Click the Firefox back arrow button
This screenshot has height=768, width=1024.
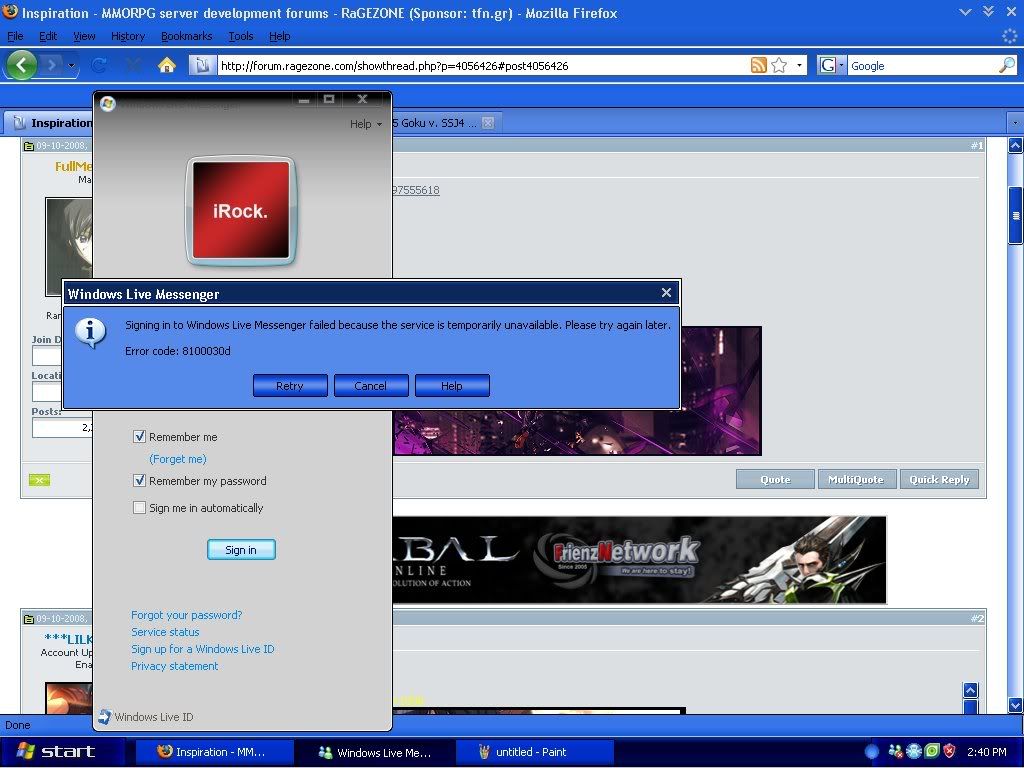pyautogui.click(x=21, y=65)
